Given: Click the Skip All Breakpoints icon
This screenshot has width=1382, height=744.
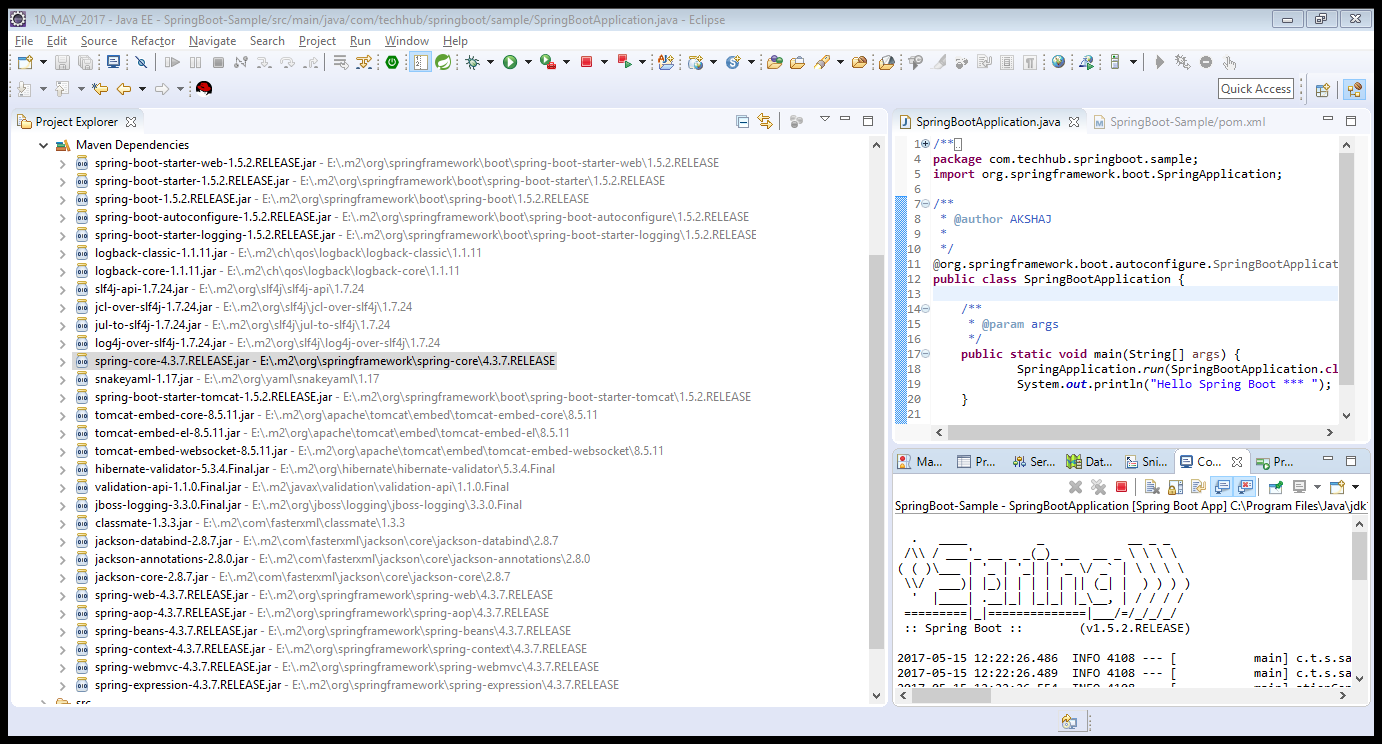Looking at the screenshot, I should [140, 61].
